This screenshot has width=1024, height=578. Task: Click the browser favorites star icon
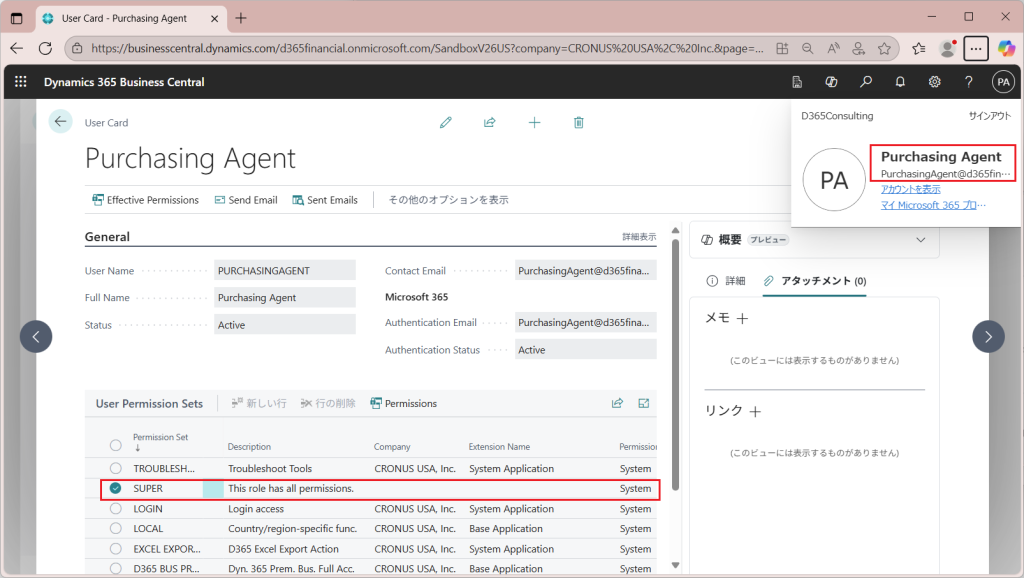pos(884,48)
